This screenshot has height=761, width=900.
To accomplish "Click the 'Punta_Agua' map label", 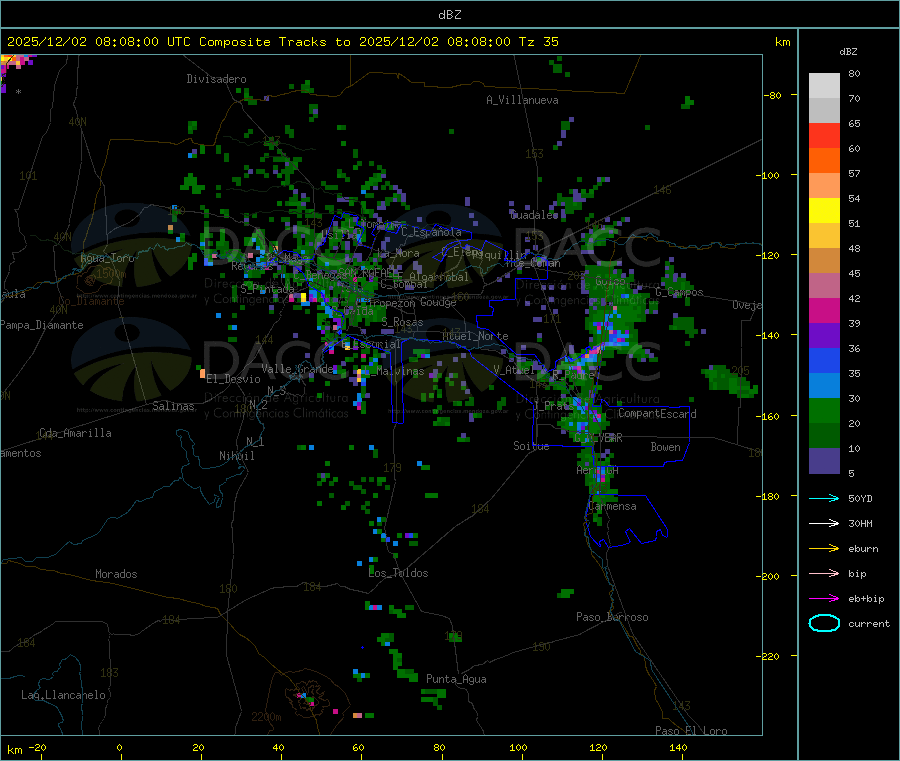I will click(x=456, y=679).
